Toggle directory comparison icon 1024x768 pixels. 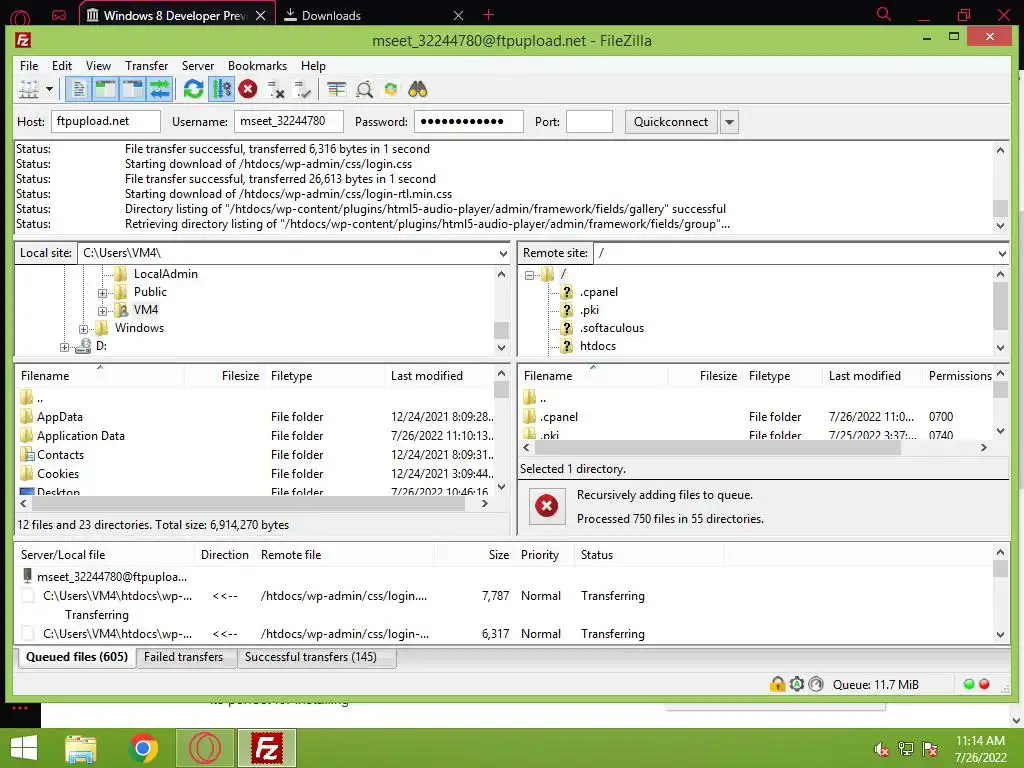coord(364,89)
